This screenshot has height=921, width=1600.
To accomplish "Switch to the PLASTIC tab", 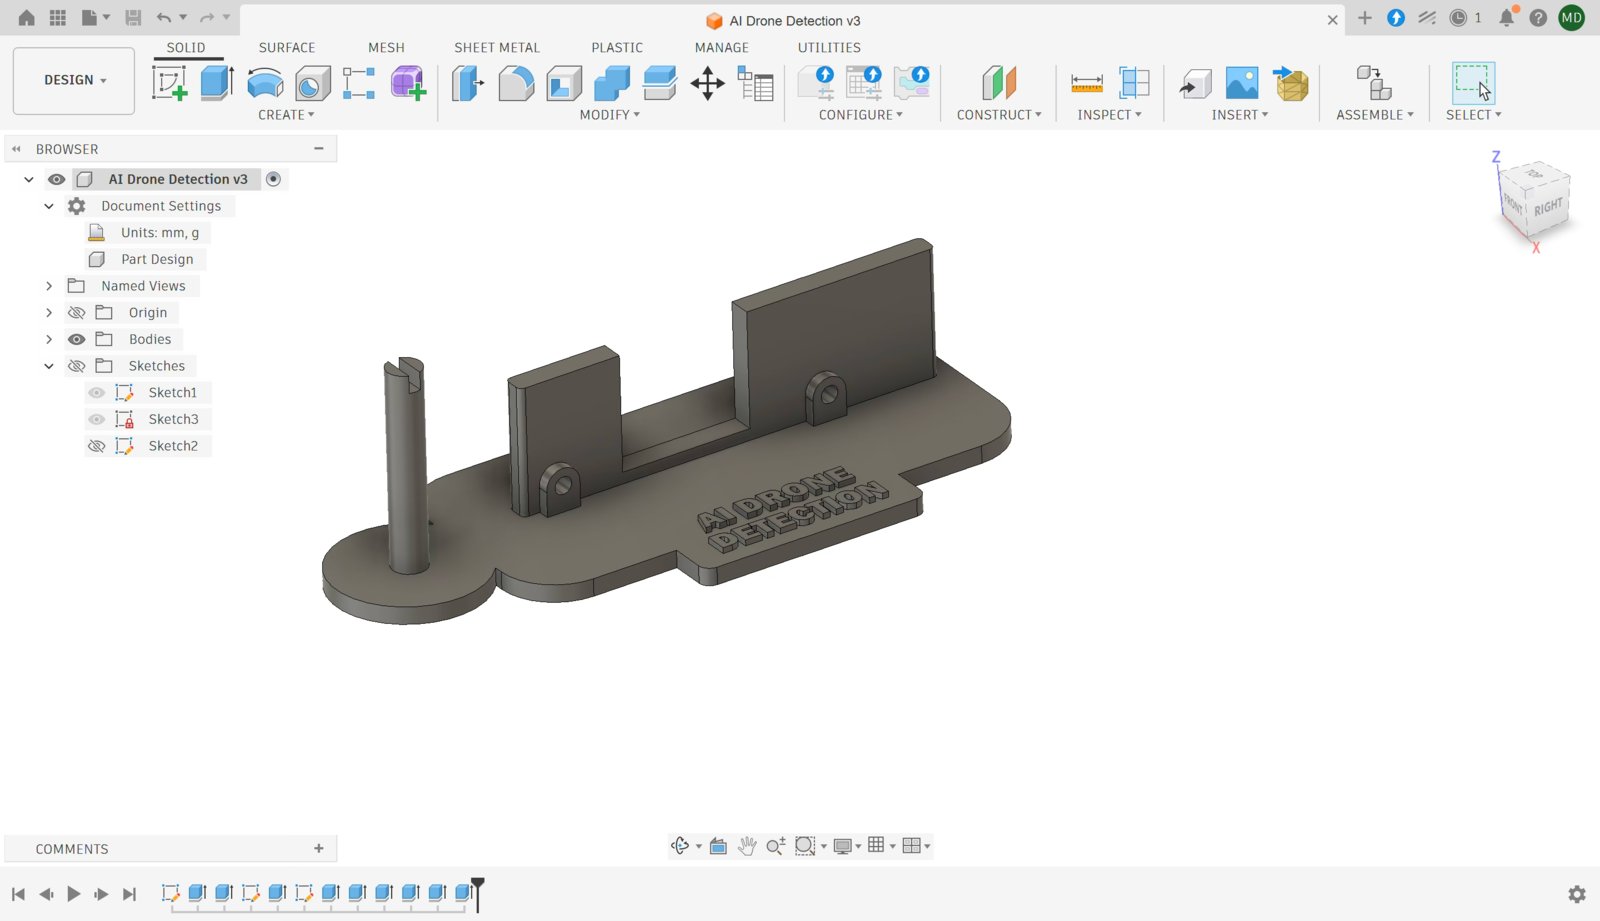I will point(617,47).
